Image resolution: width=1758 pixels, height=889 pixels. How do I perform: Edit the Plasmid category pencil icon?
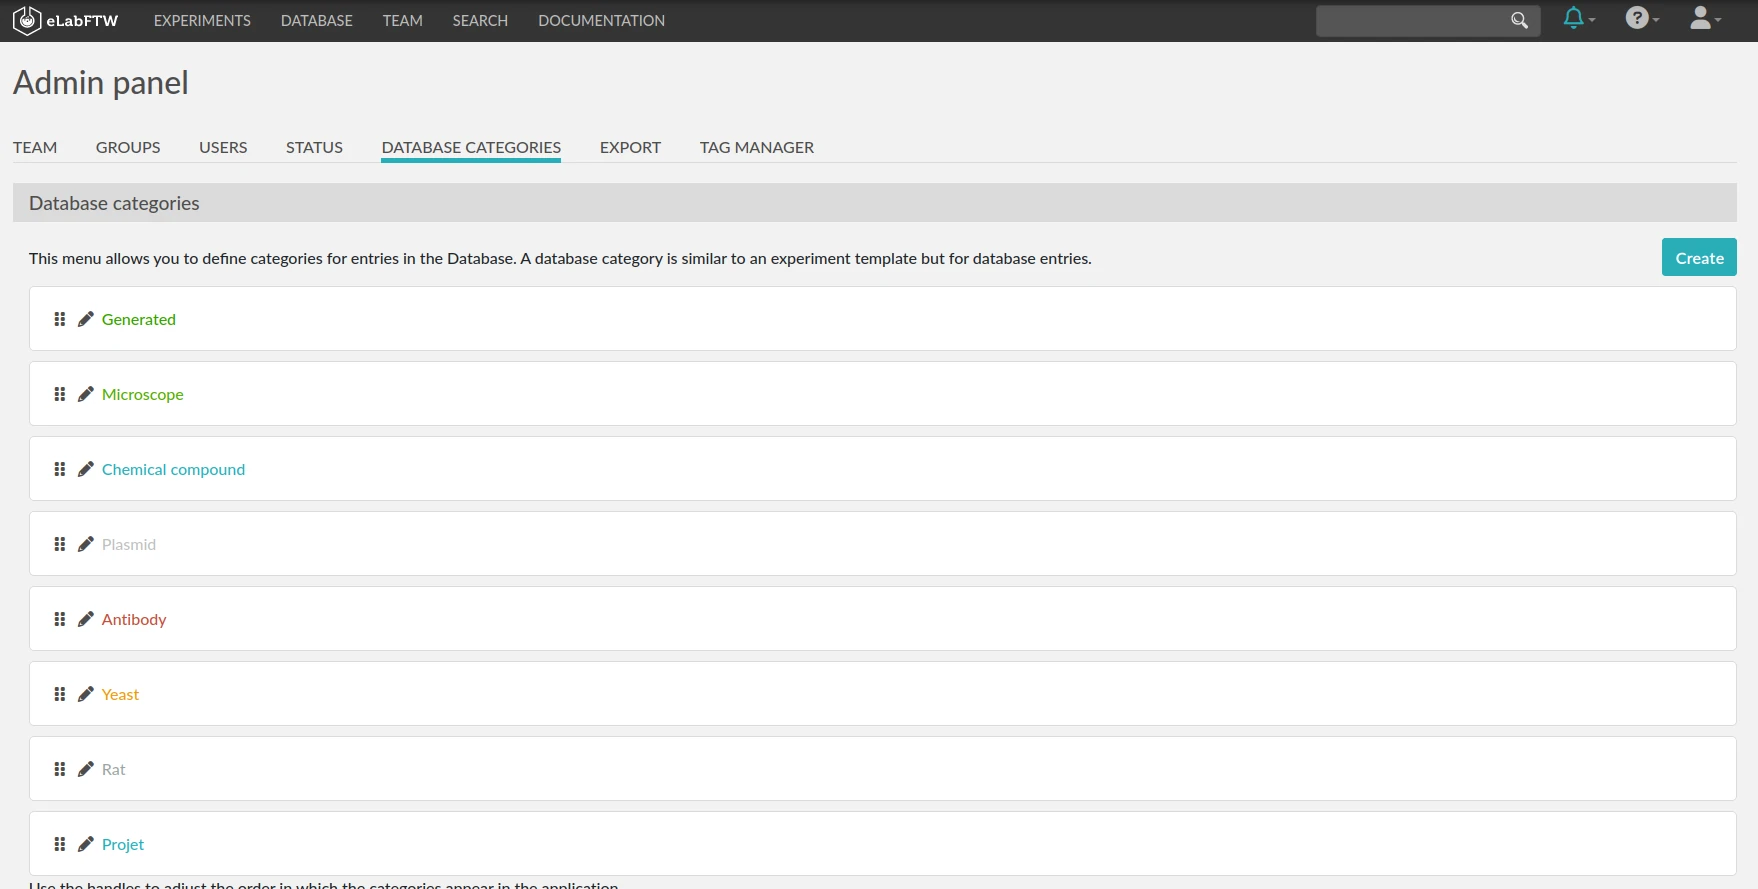(x=86, y=544)
